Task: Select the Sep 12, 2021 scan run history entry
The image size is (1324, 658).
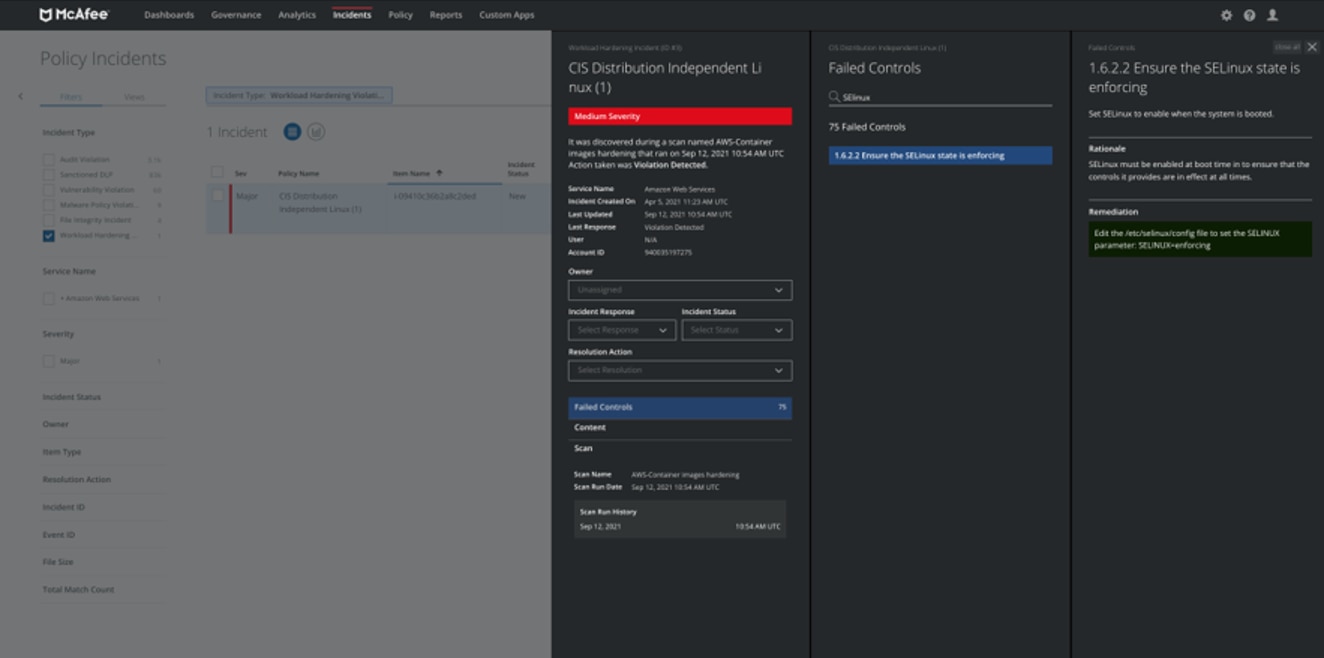Action: [x=680, y=526]
